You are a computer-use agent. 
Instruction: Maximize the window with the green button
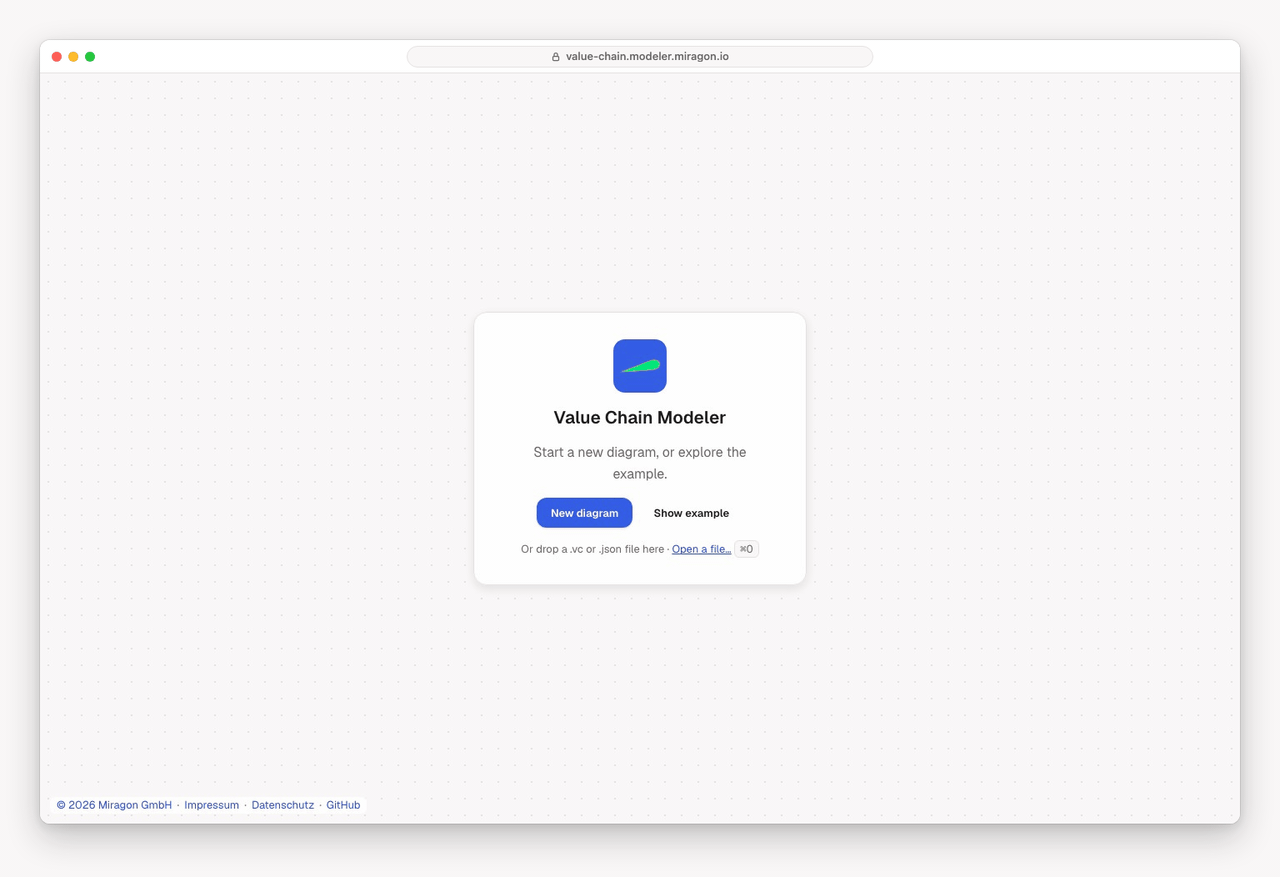(90, 57)
